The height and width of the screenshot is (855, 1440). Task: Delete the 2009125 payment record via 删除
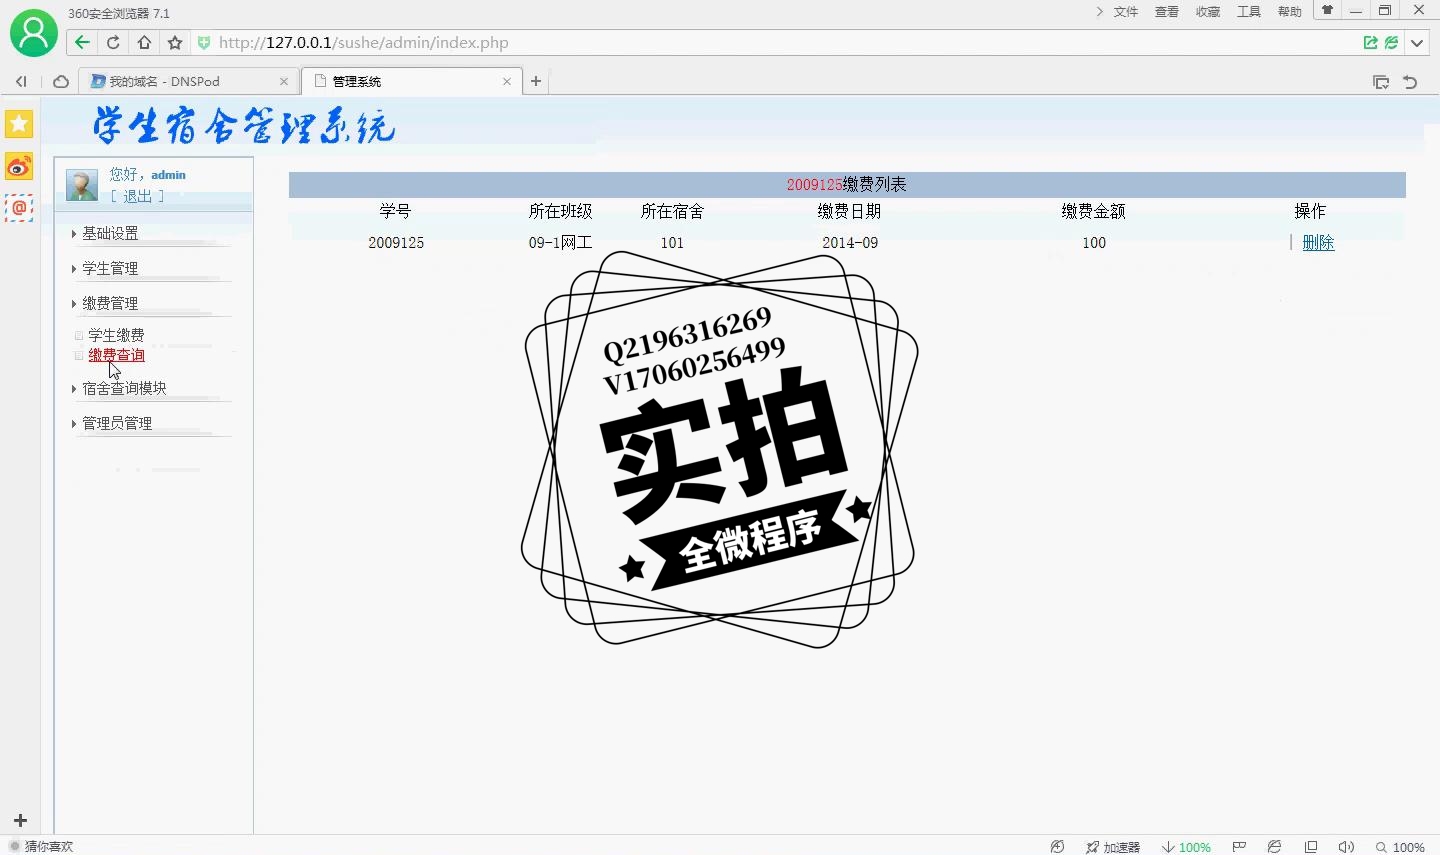pos(1318,242)
